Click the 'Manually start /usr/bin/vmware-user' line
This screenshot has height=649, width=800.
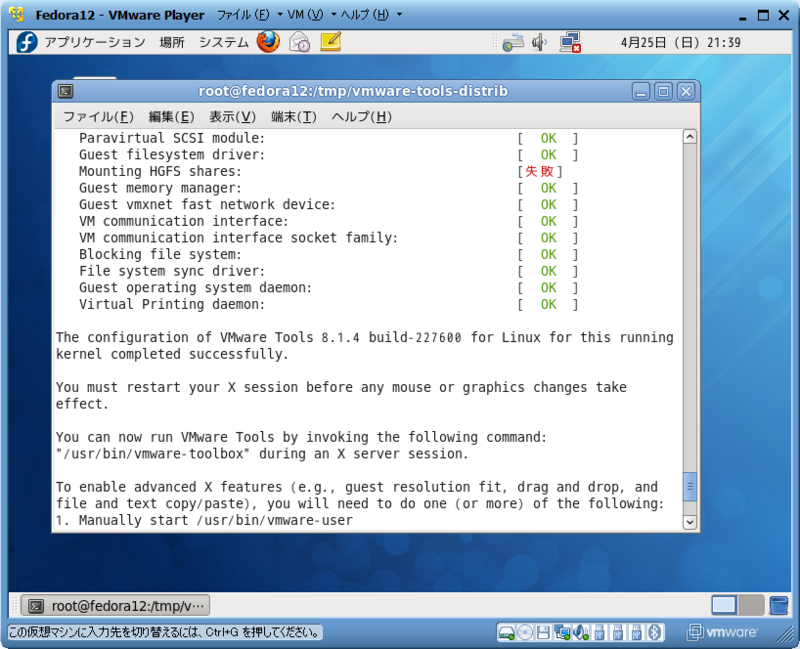(216, 520)
